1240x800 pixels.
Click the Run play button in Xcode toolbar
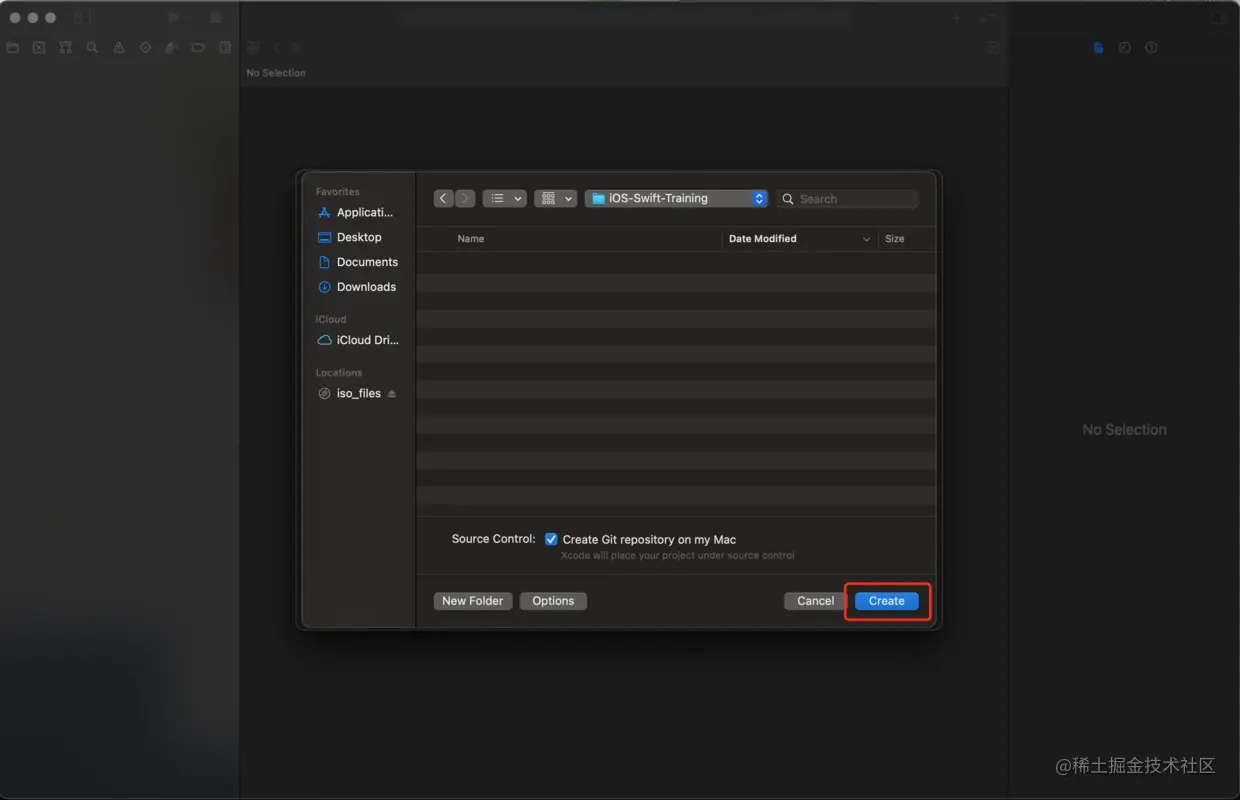pos(175,17)
